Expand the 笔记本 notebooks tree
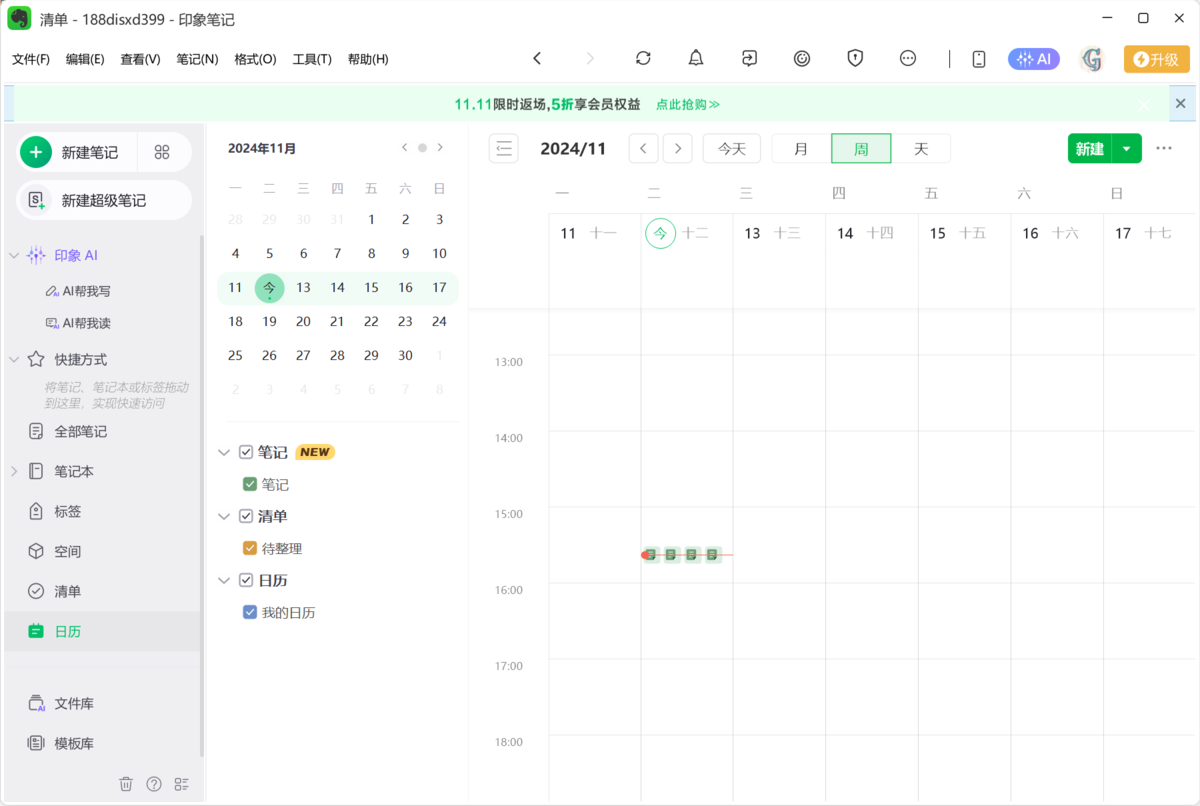 14,471
